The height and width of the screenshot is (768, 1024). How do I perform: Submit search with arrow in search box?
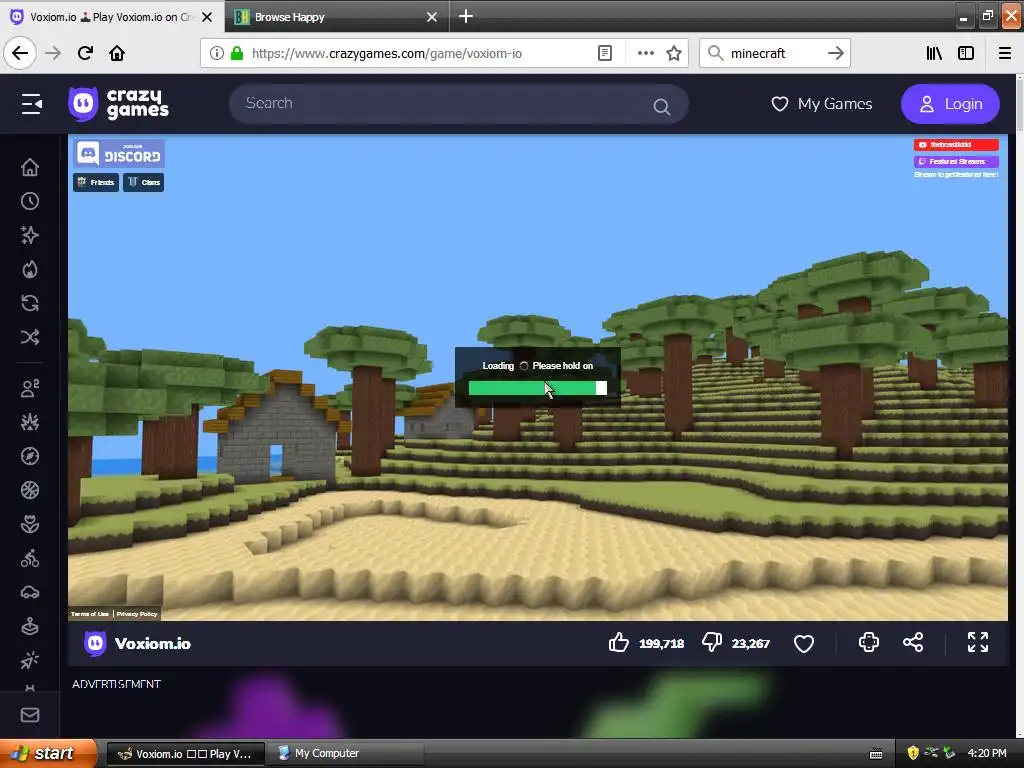click(835, 53)
